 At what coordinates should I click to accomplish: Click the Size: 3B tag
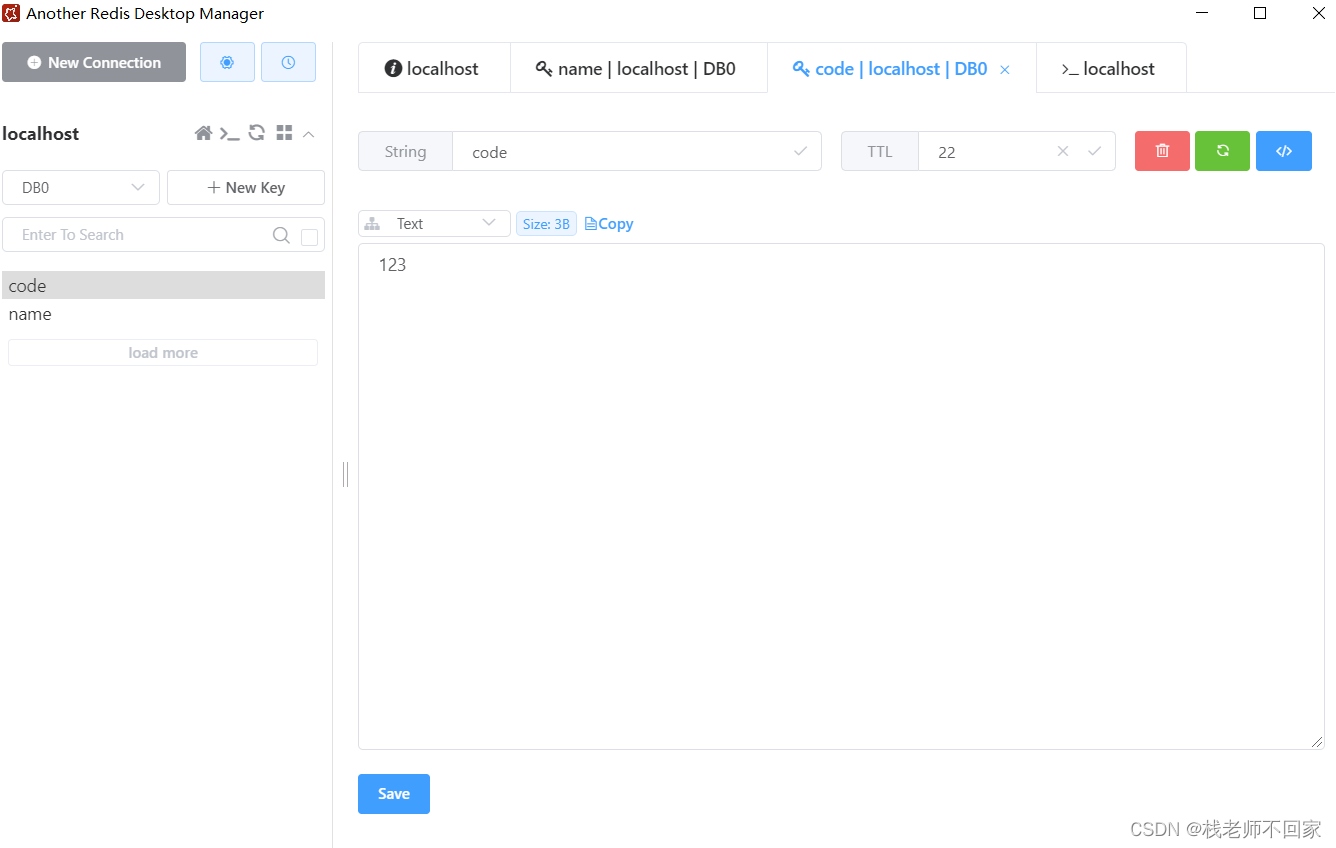(x=546, y=224)
